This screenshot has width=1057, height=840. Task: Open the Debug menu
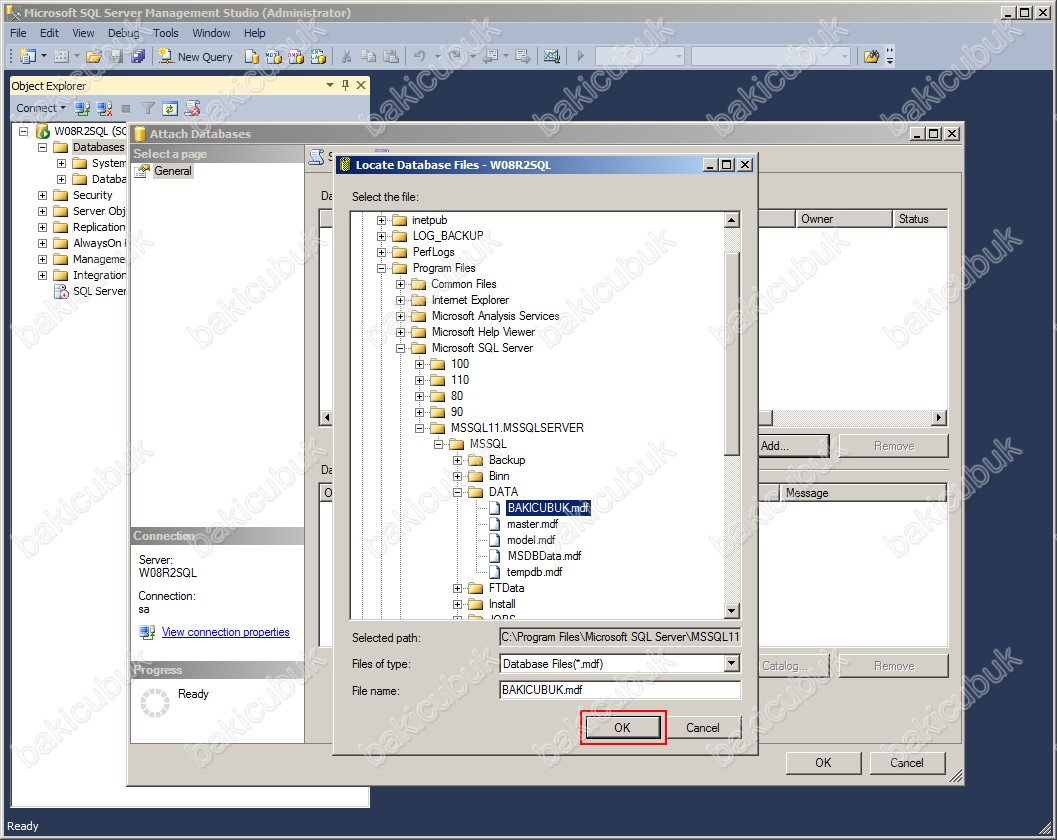click(123, 33)
